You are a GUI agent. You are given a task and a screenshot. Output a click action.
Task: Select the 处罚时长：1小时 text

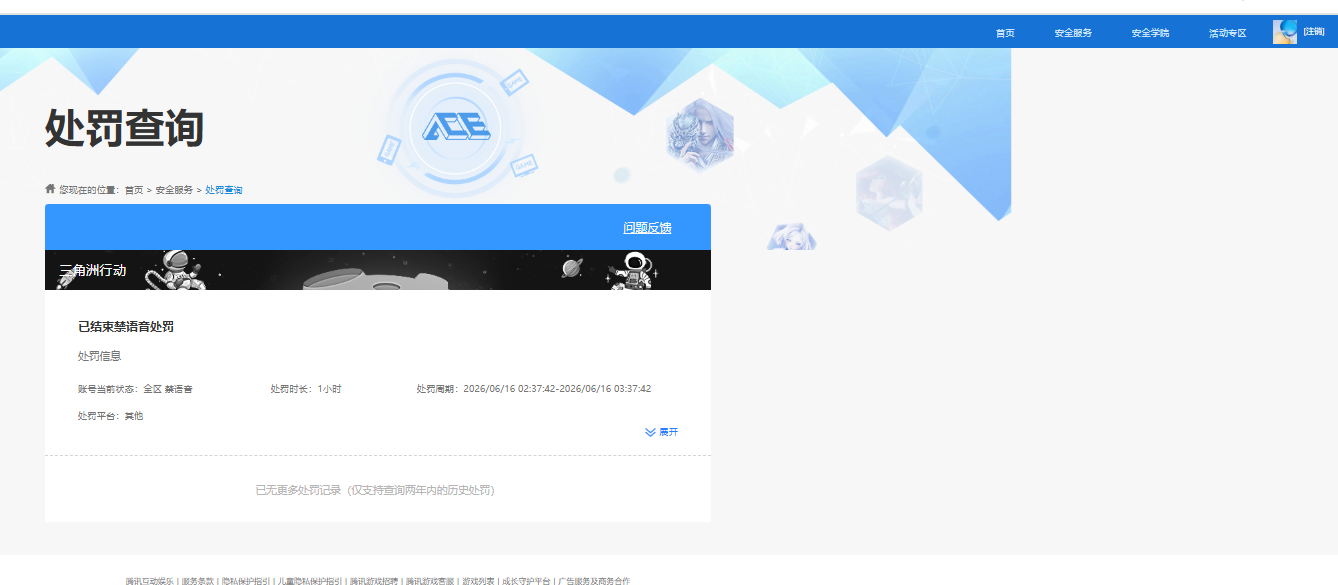click(306, 389)
